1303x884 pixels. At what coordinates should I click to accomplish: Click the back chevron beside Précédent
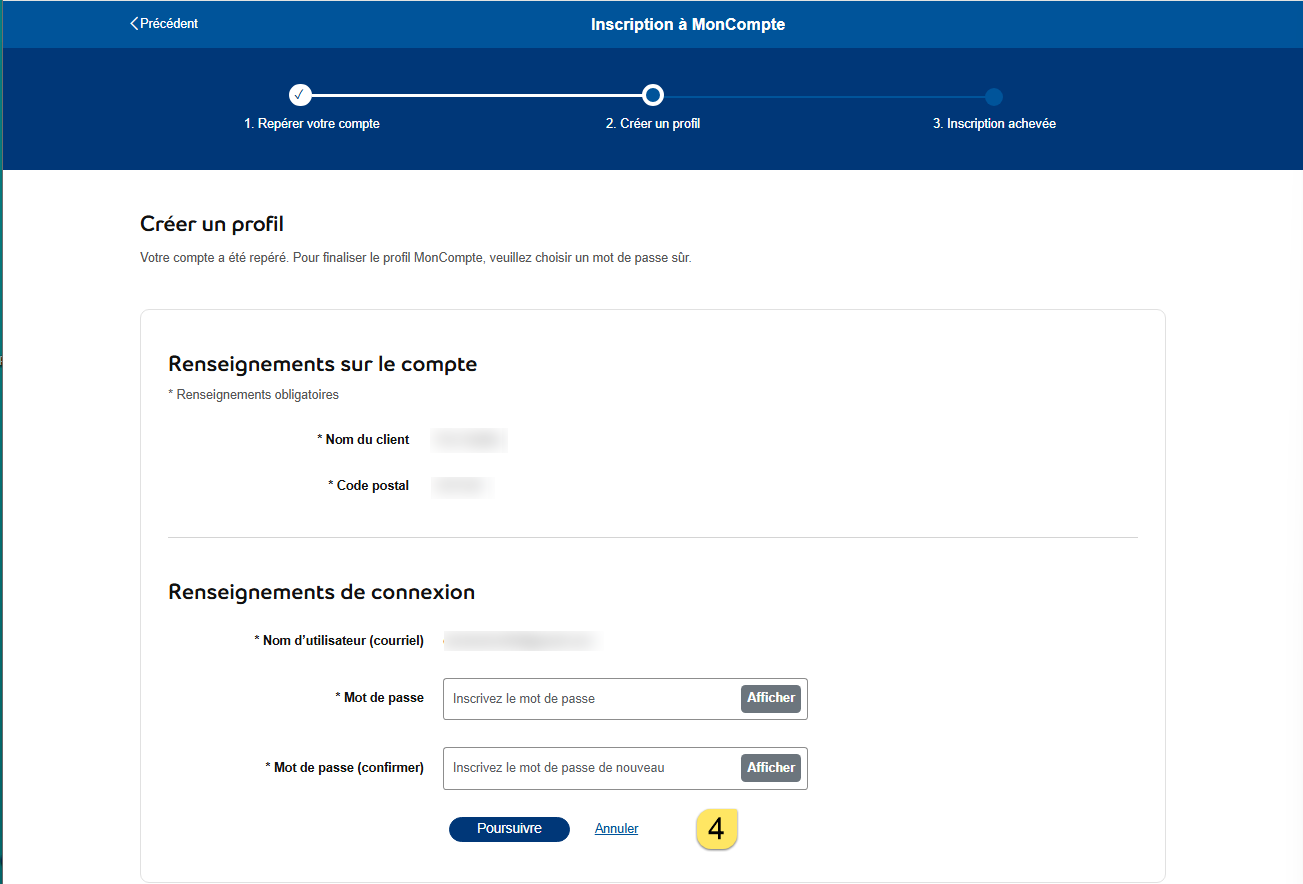click(x=134, y=24)
